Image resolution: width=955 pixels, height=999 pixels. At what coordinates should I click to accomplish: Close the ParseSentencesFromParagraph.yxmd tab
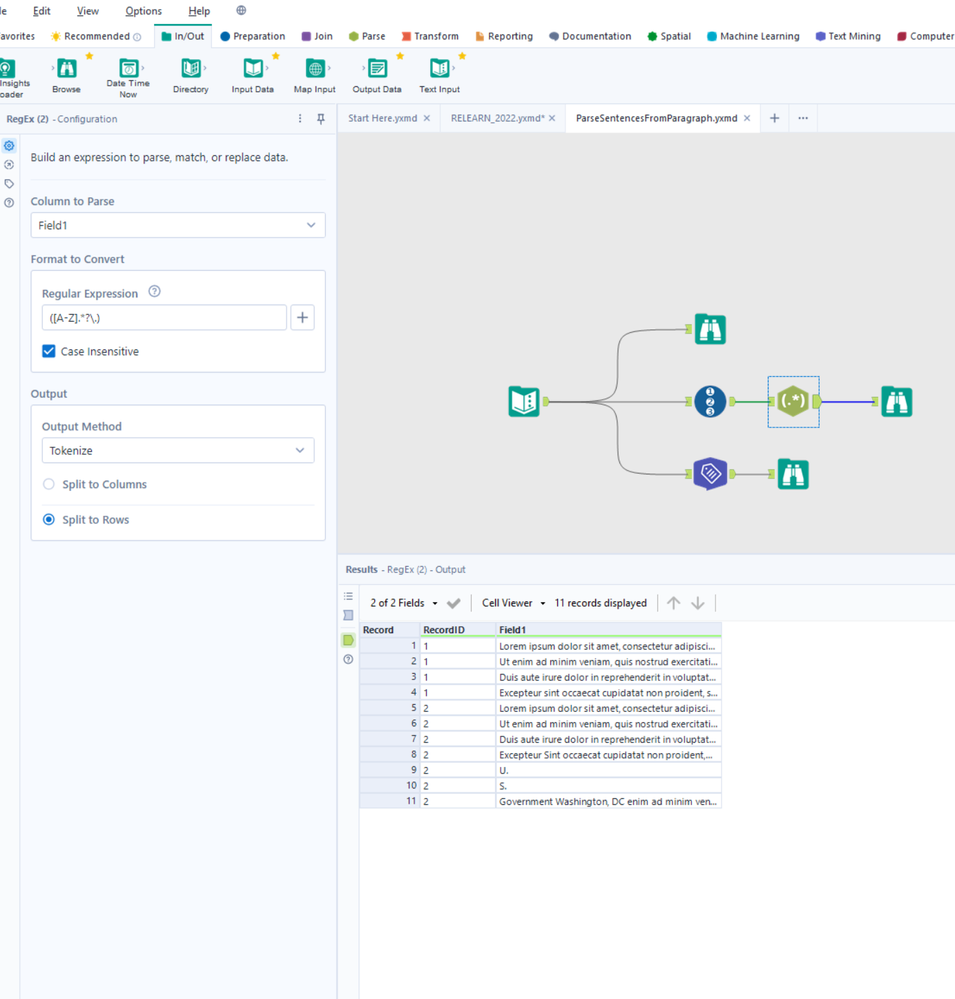747,118
